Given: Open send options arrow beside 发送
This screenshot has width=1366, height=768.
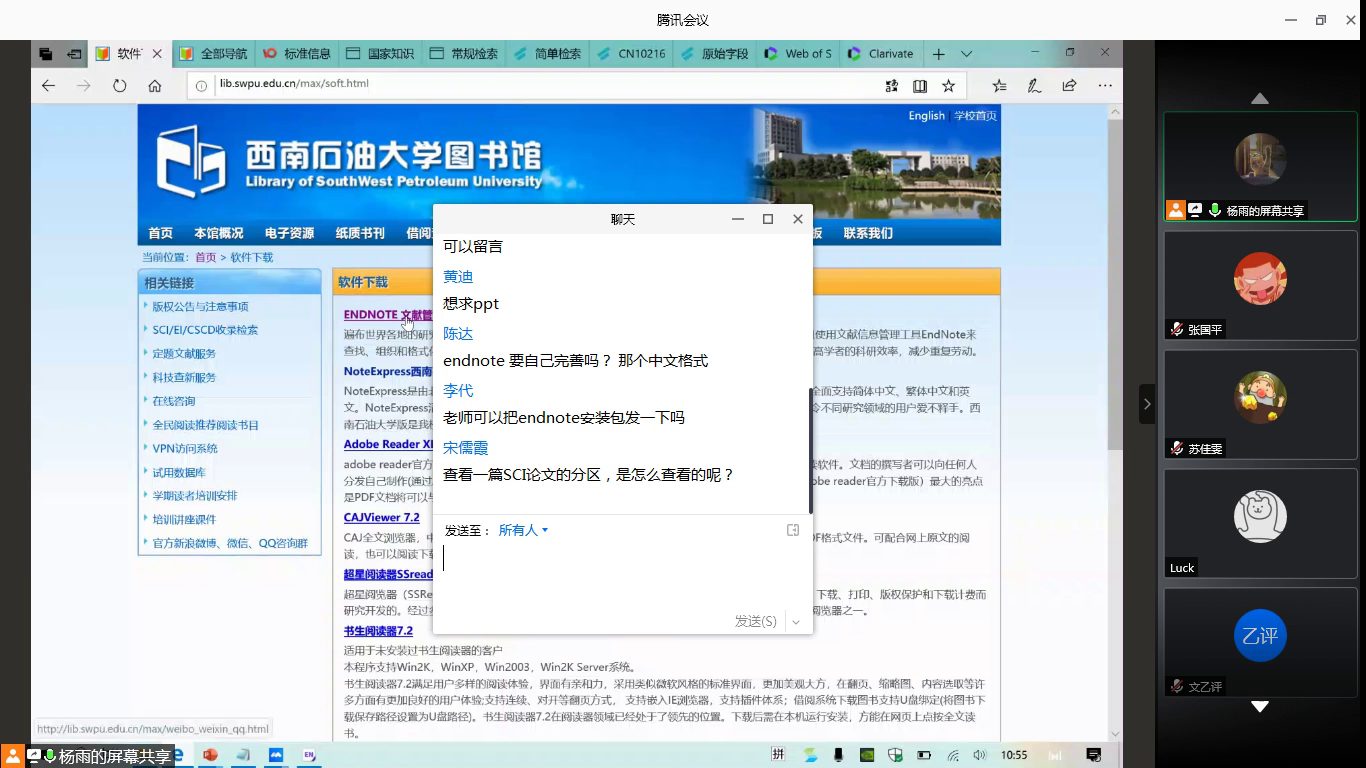Looking at the screenshot, I should [x=796, y=621].
